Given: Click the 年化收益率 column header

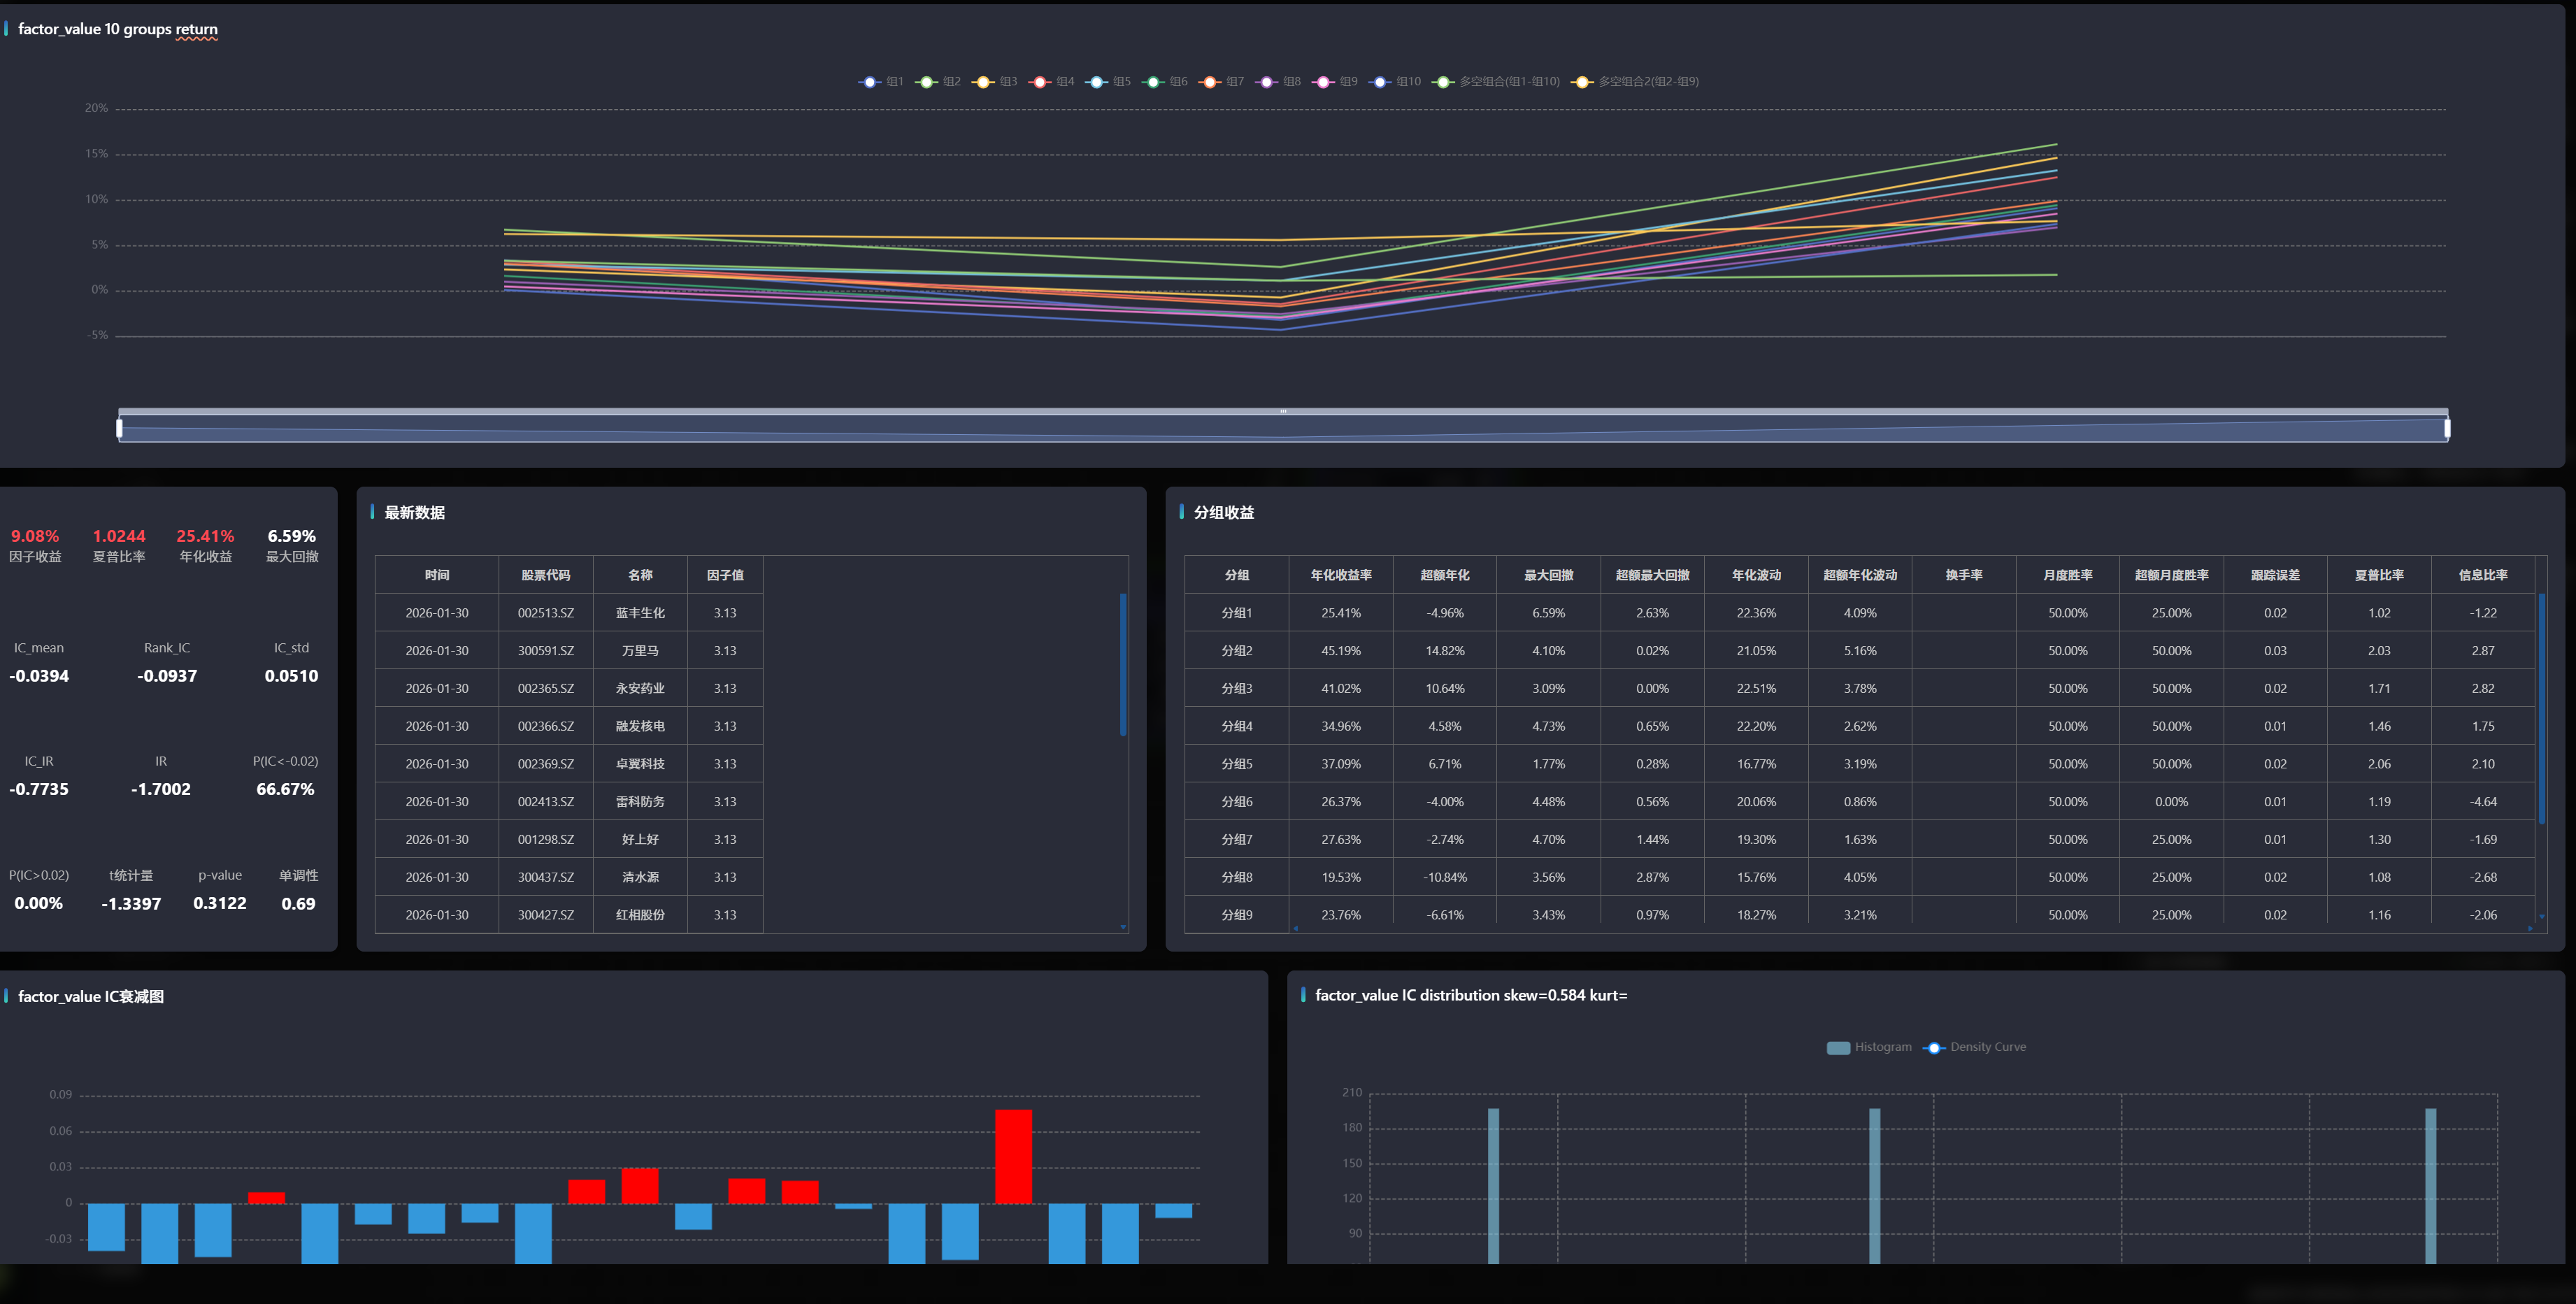Looking at the screenshot, I should point(1340,575).
